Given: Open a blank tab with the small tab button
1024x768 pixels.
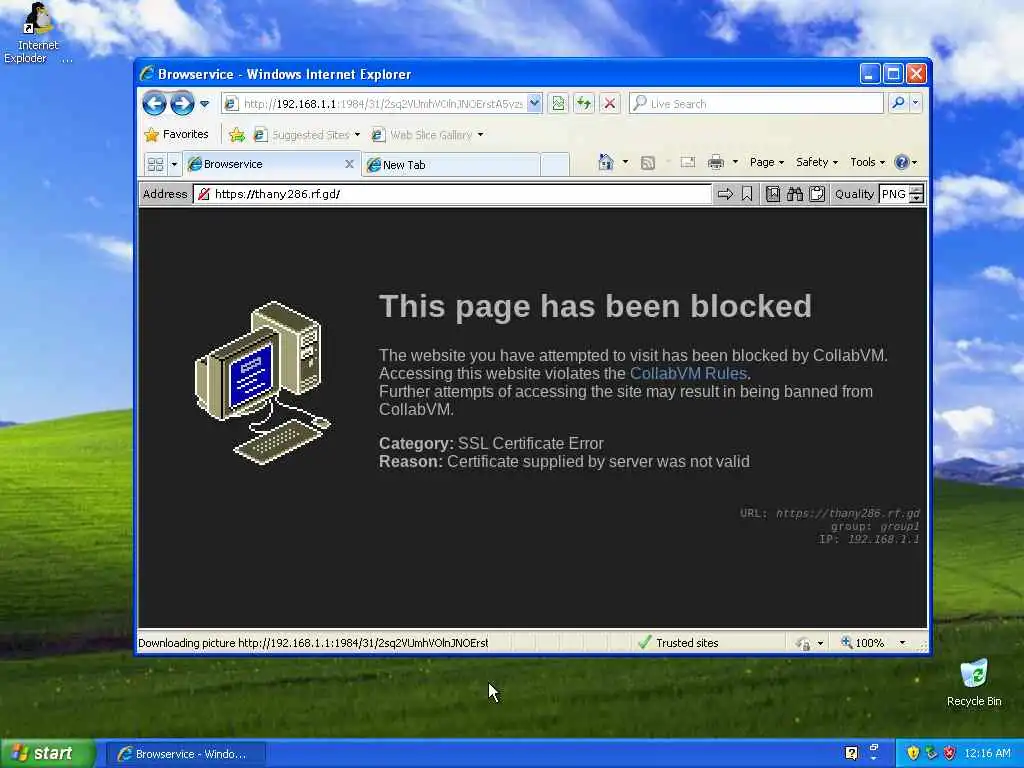Looking at the screenshot, I should [x=554, y=165].
